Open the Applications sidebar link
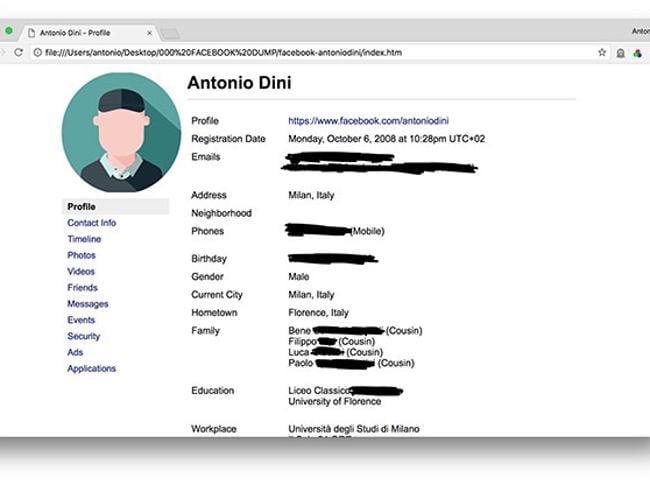Image resolution: width=650 pixels, height=485 pixels. (x=91, y=369)
